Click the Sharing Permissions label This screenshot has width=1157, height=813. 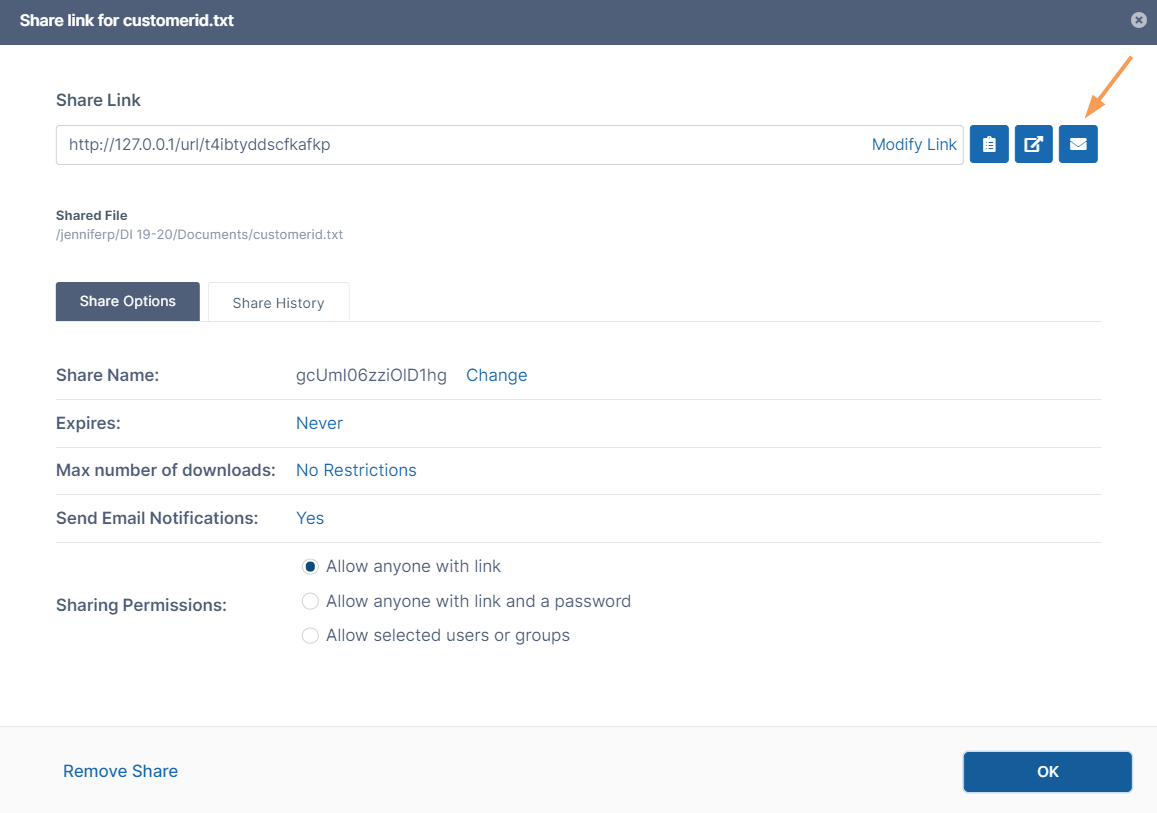click(141, 605)
